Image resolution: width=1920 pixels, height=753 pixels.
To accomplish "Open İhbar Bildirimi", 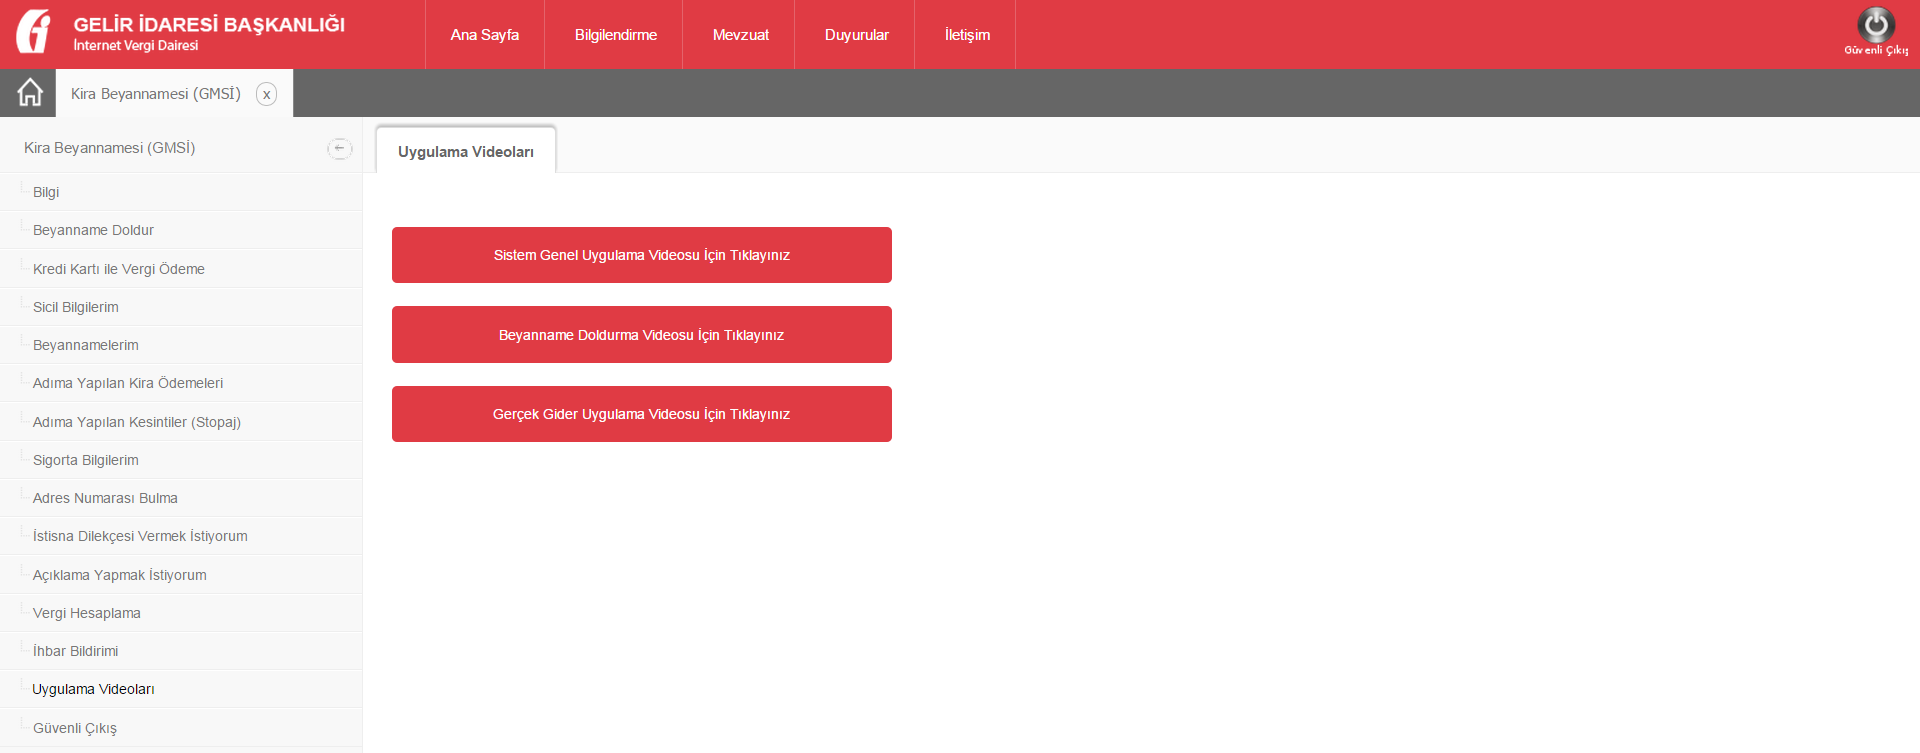I will tap(181, 651).
